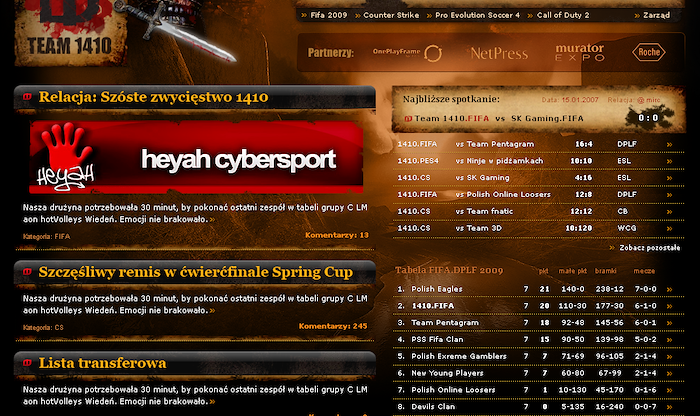
Task: Open arrow for Devils Clan row
Action: (669, 407)
